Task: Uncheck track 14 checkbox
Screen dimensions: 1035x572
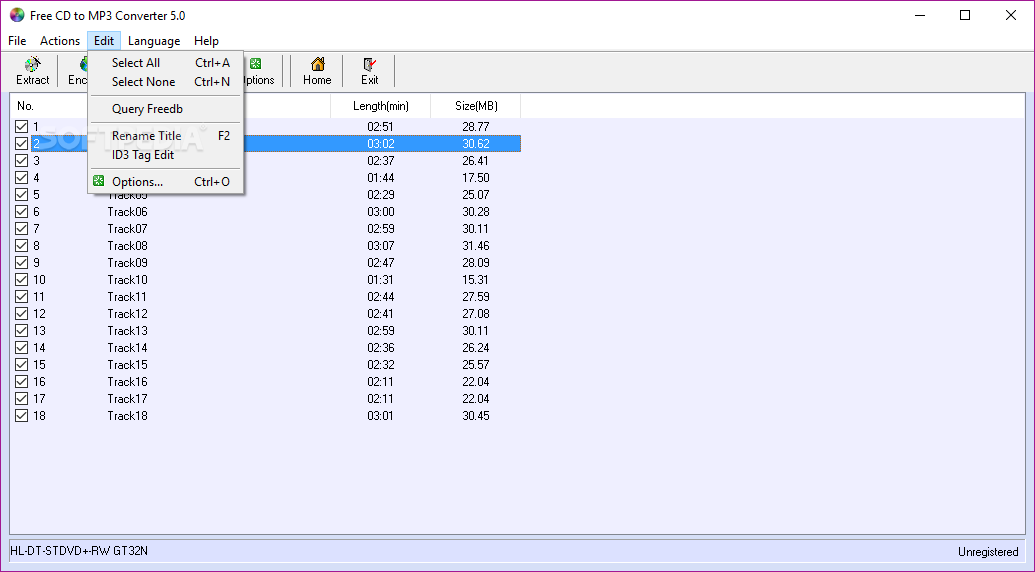Action: 22,348
